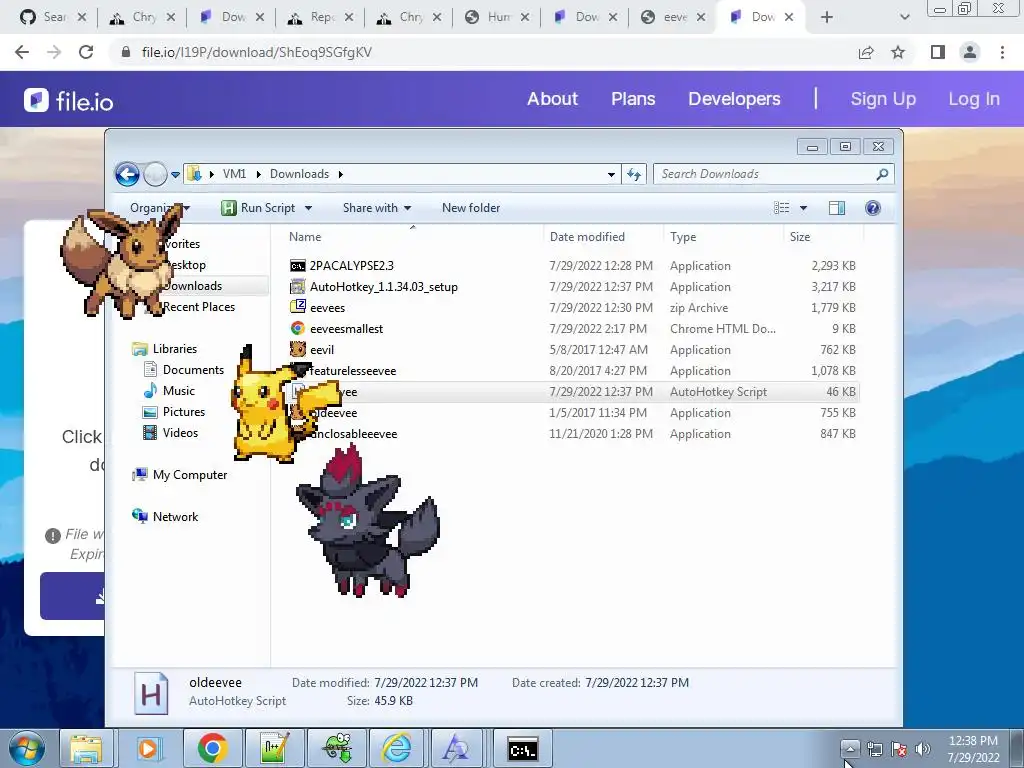The height and width of the screenshot is (768, 1024).
Task: Toggle the preview pane button
Action: click(x=837, y=208)
